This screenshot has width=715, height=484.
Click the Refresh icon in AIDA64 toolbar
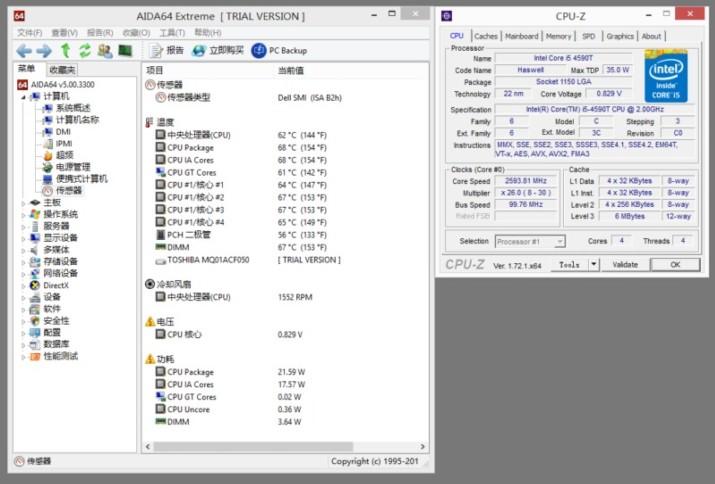(85, 51)
